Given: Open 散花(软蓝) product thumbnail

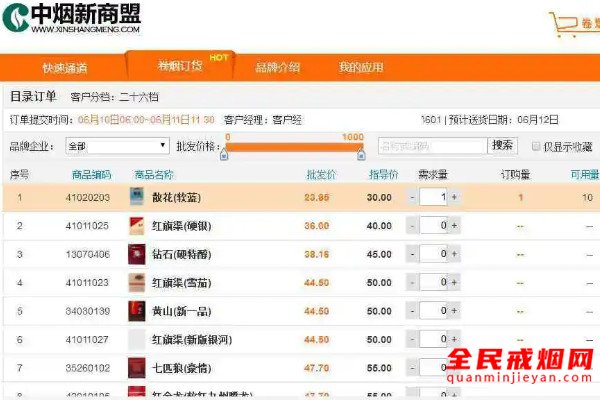Looking at the screenshot, I should click(137, 197).
